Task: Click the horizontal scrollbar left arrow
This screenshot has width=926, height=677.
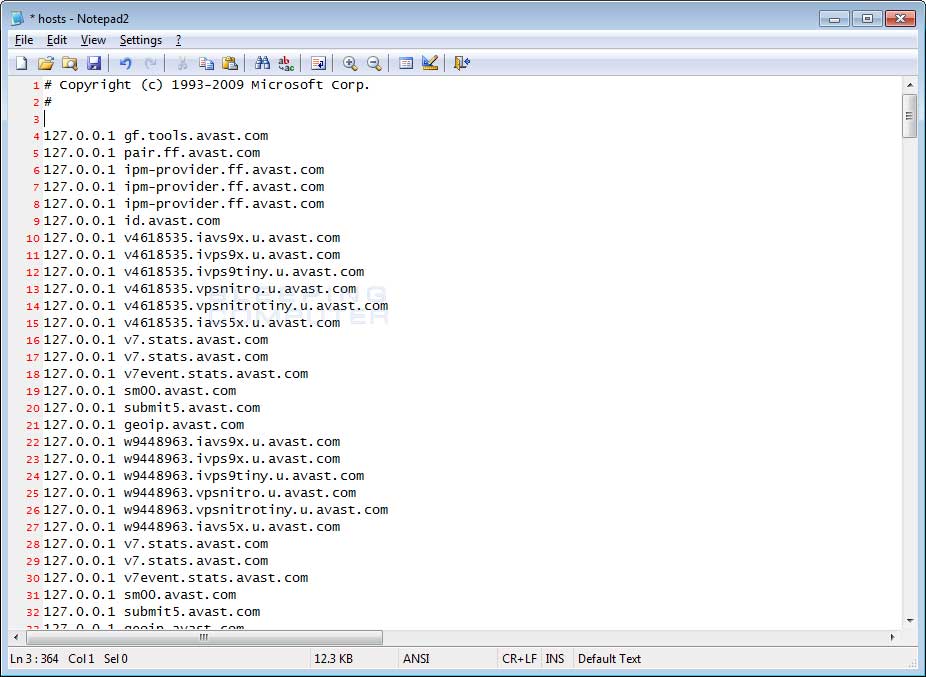Action: 16,637
